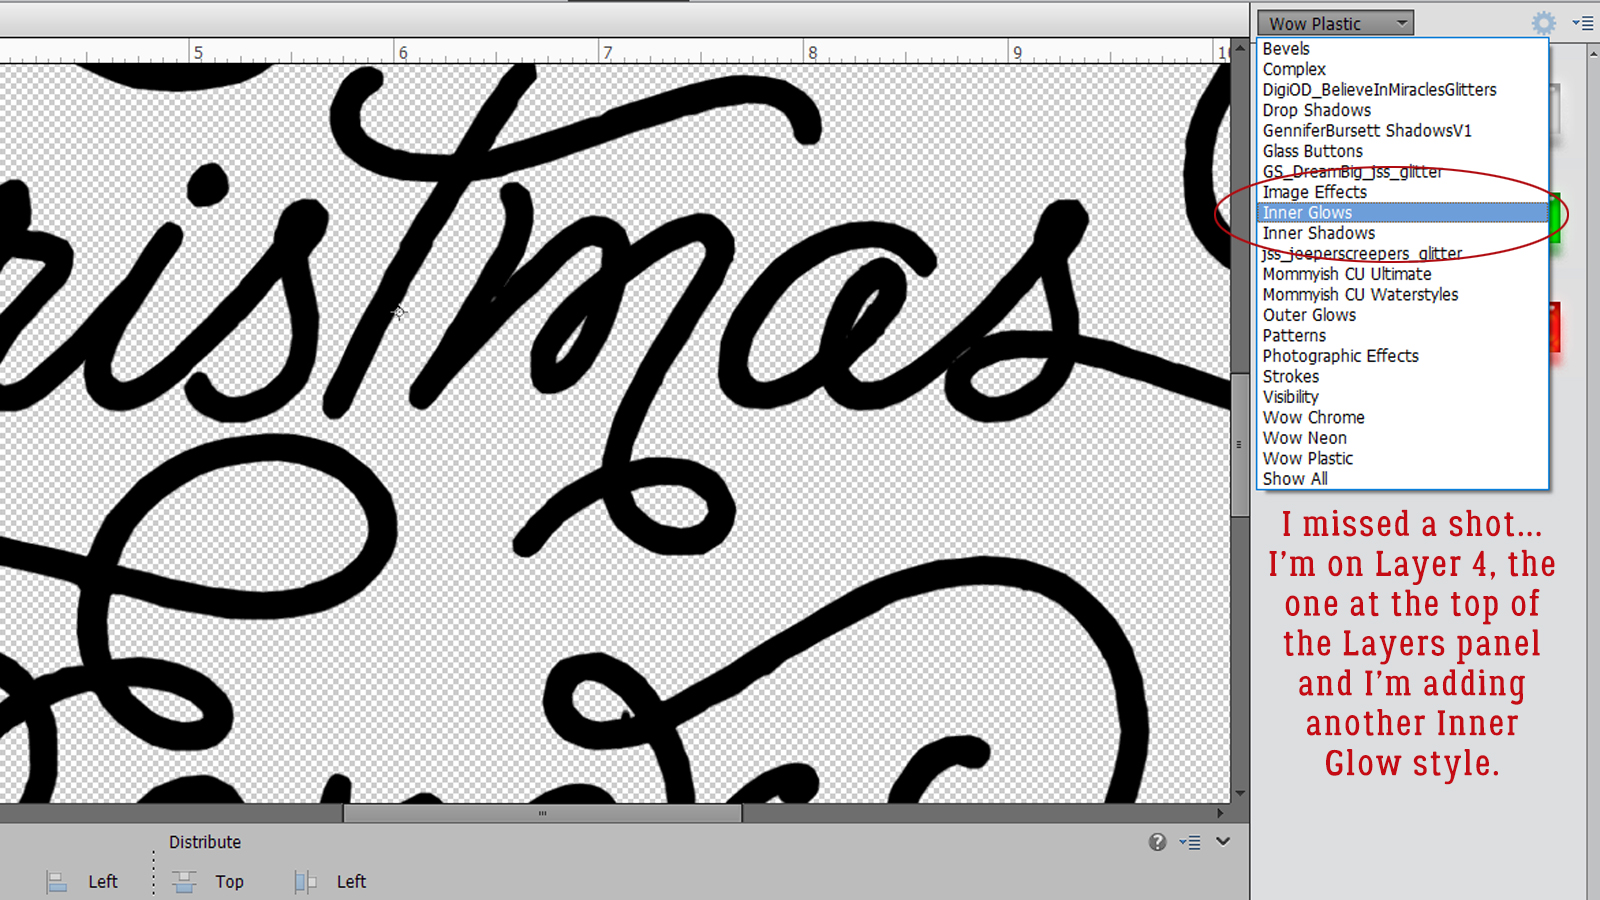Click the Distribute heading label
Image resolution: width=1600 pixels, height=900 pixels.
[205, 842]
